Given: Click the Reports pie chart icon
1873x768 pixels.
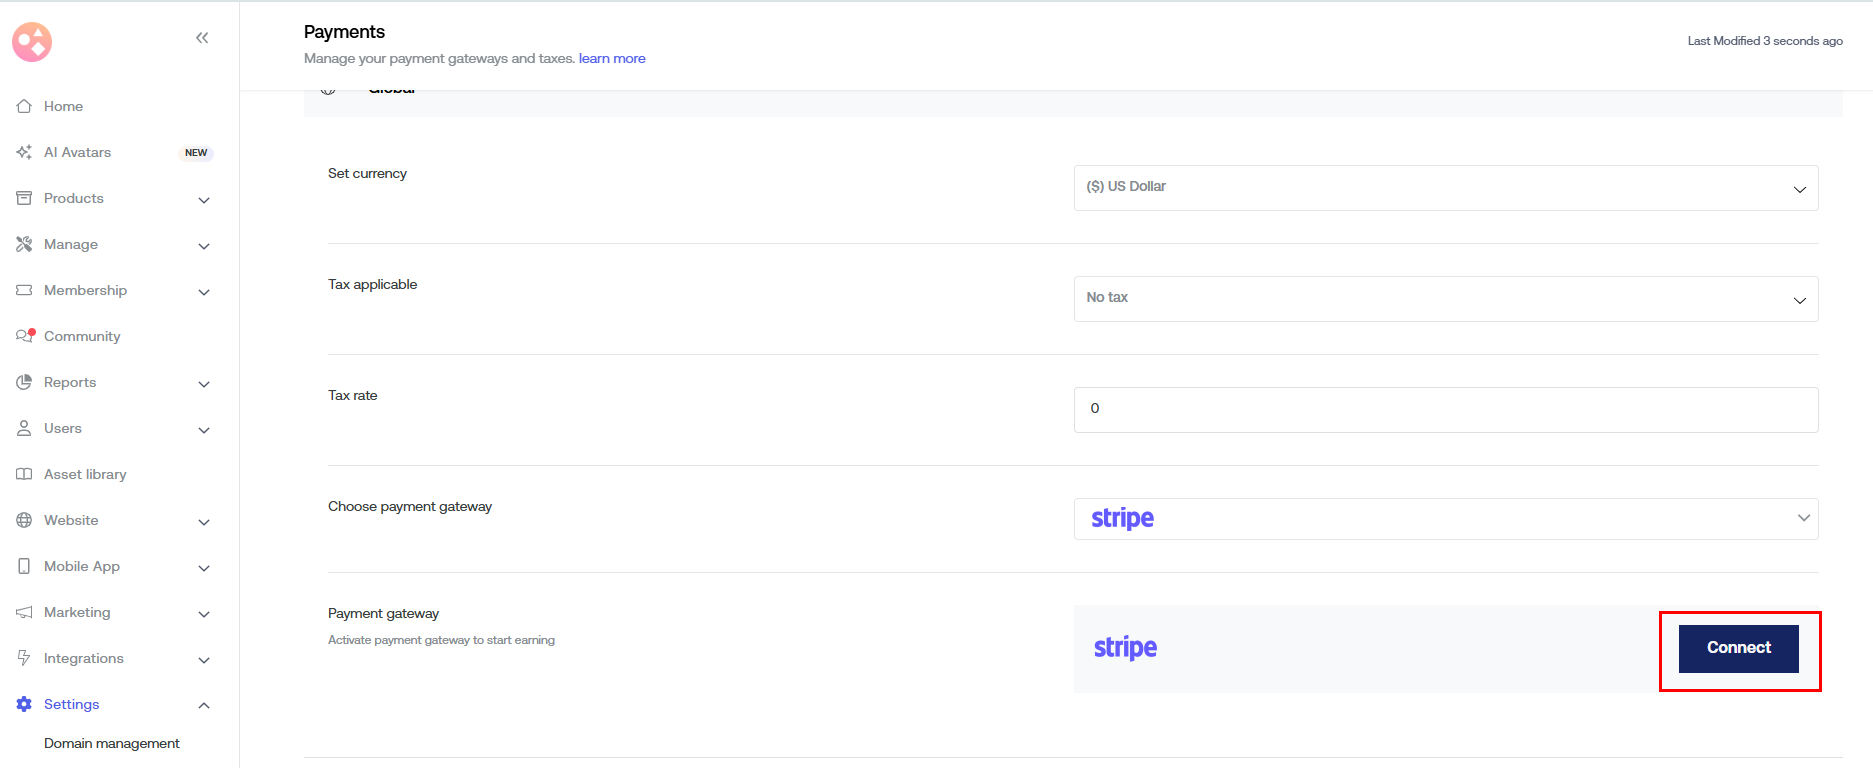Looking at the screenshot, I should coord(24,382).
